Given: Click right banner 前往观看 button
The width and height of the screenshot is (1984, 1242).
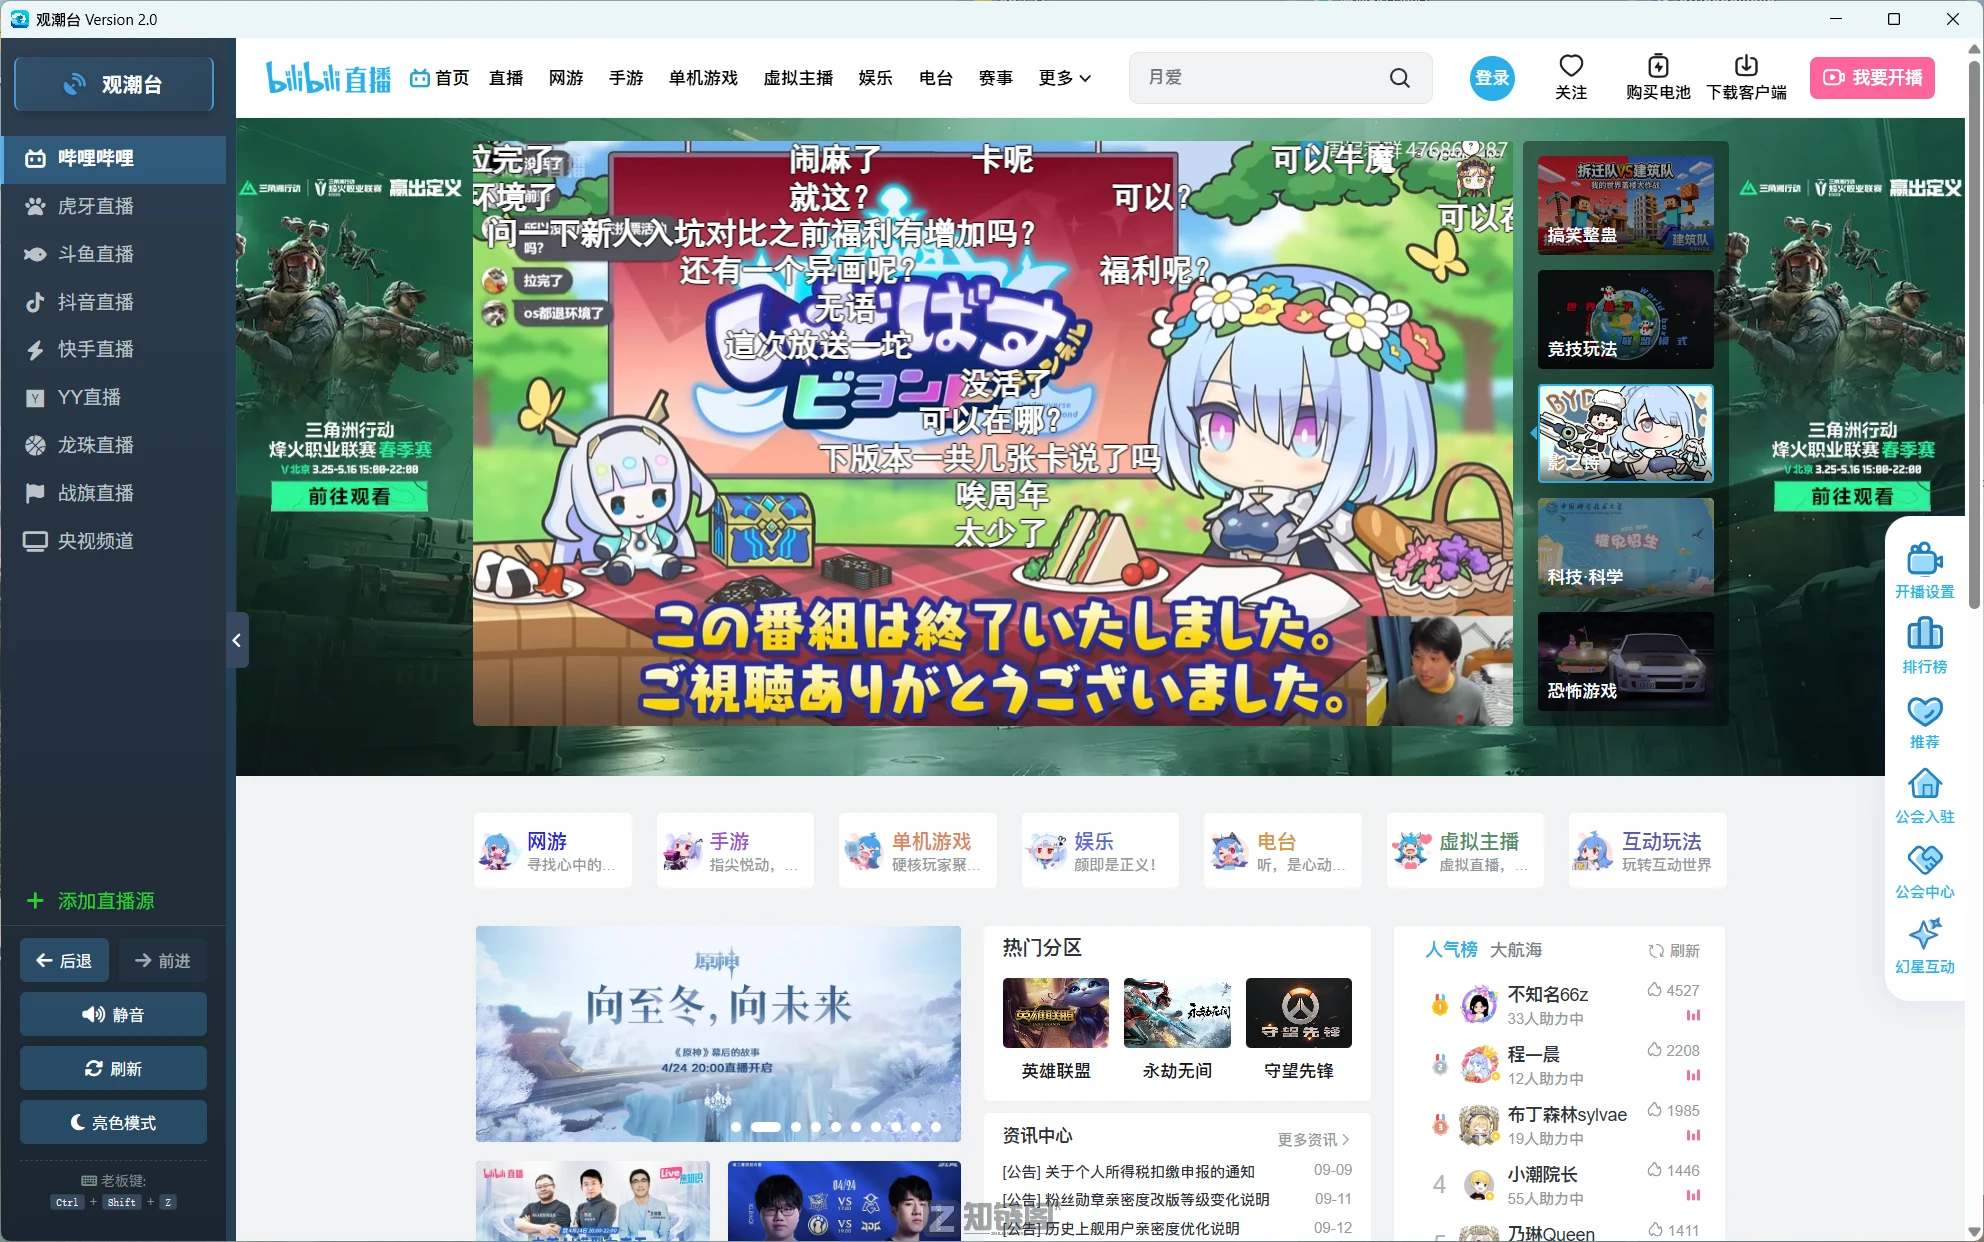Looking at the screenshot, I should pyautogui.click(x=1852, y=497).
